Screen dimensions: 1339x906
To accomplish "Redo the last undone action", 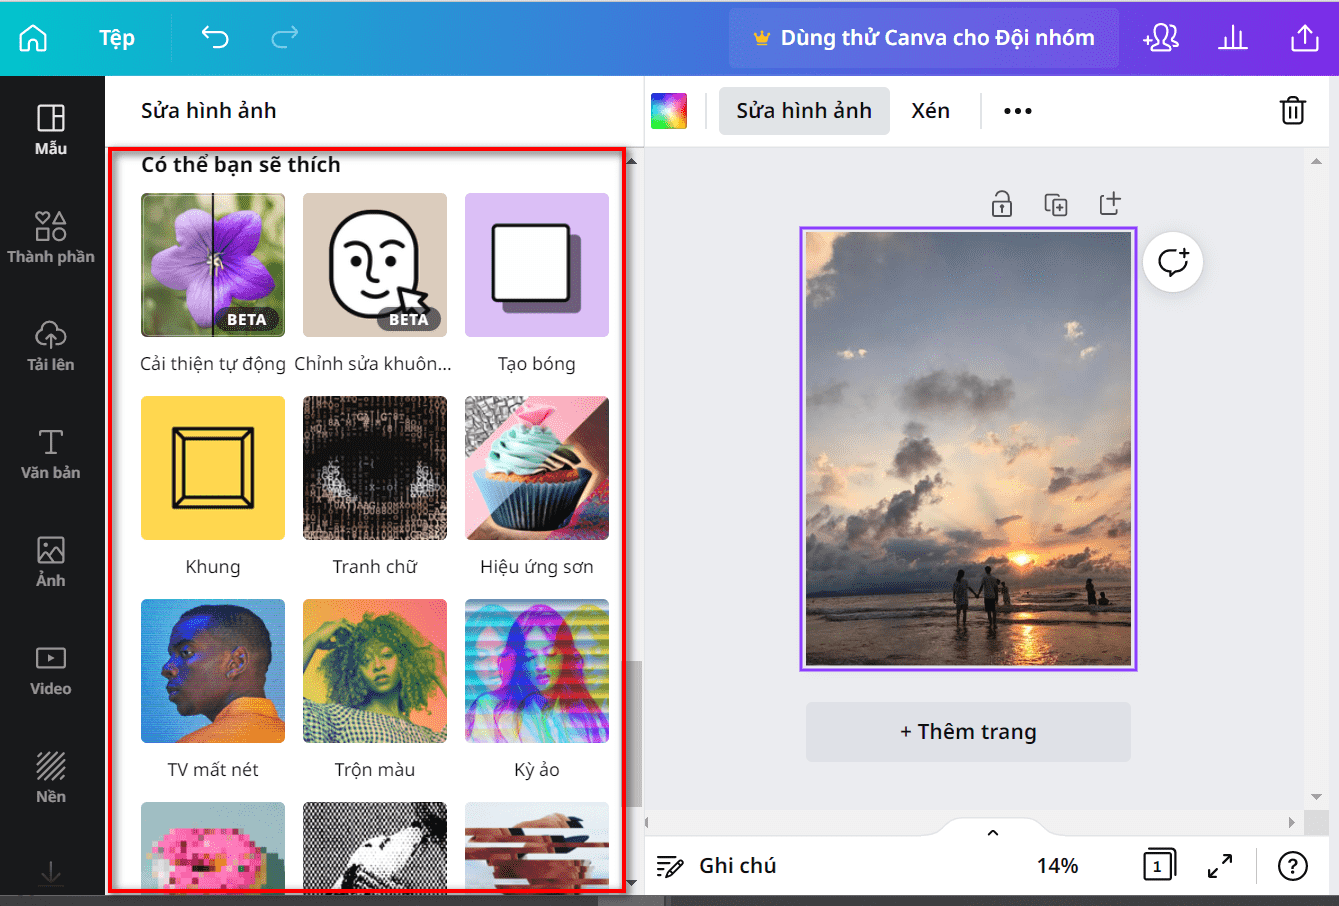I will coord(285,38).
